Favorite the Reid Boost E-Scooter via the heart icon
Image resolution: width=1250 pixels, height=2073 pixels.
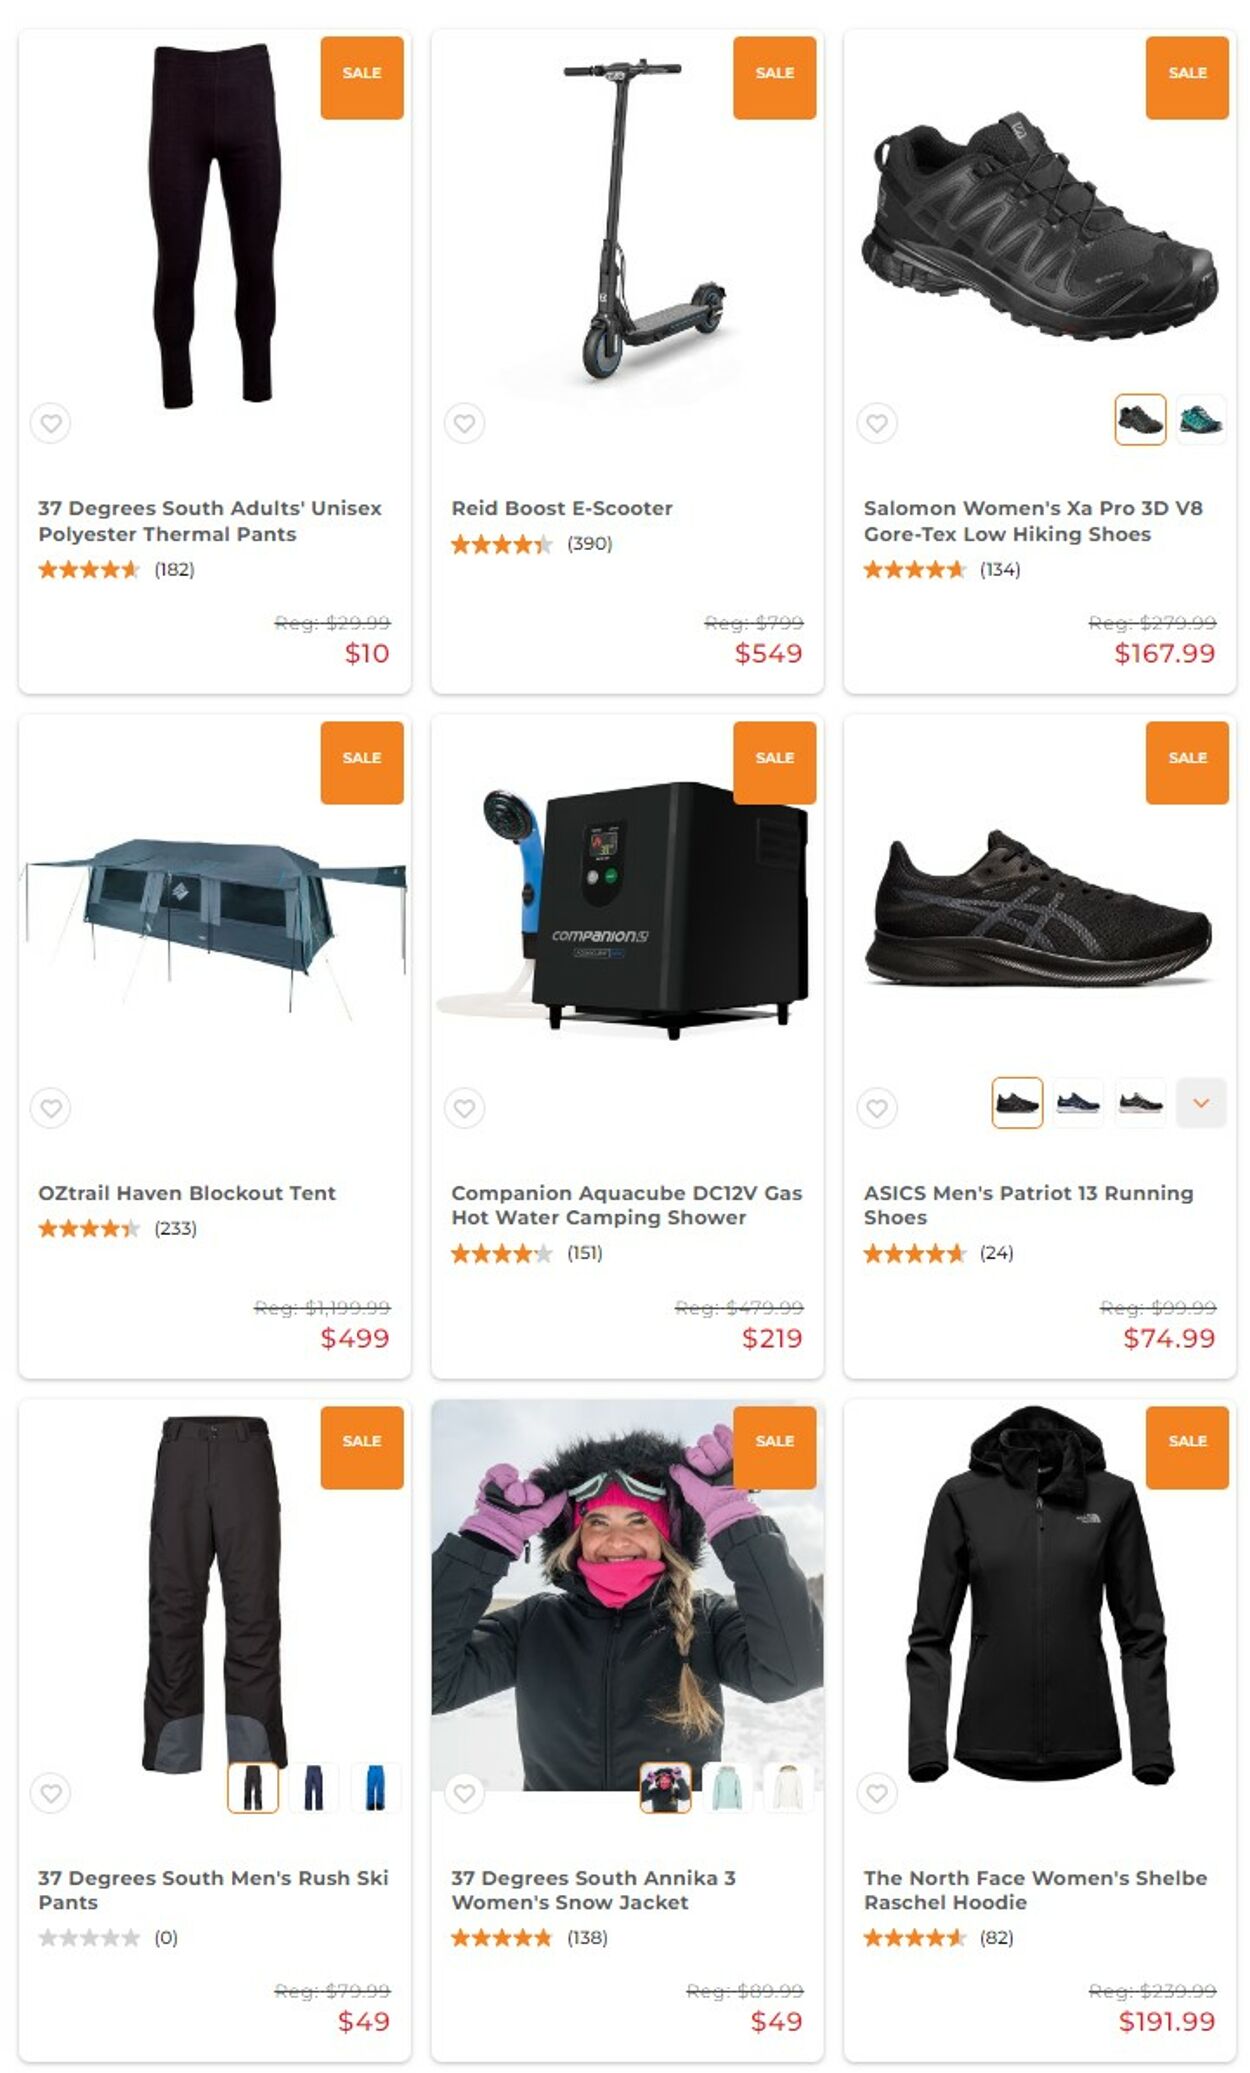coord(464,423)
